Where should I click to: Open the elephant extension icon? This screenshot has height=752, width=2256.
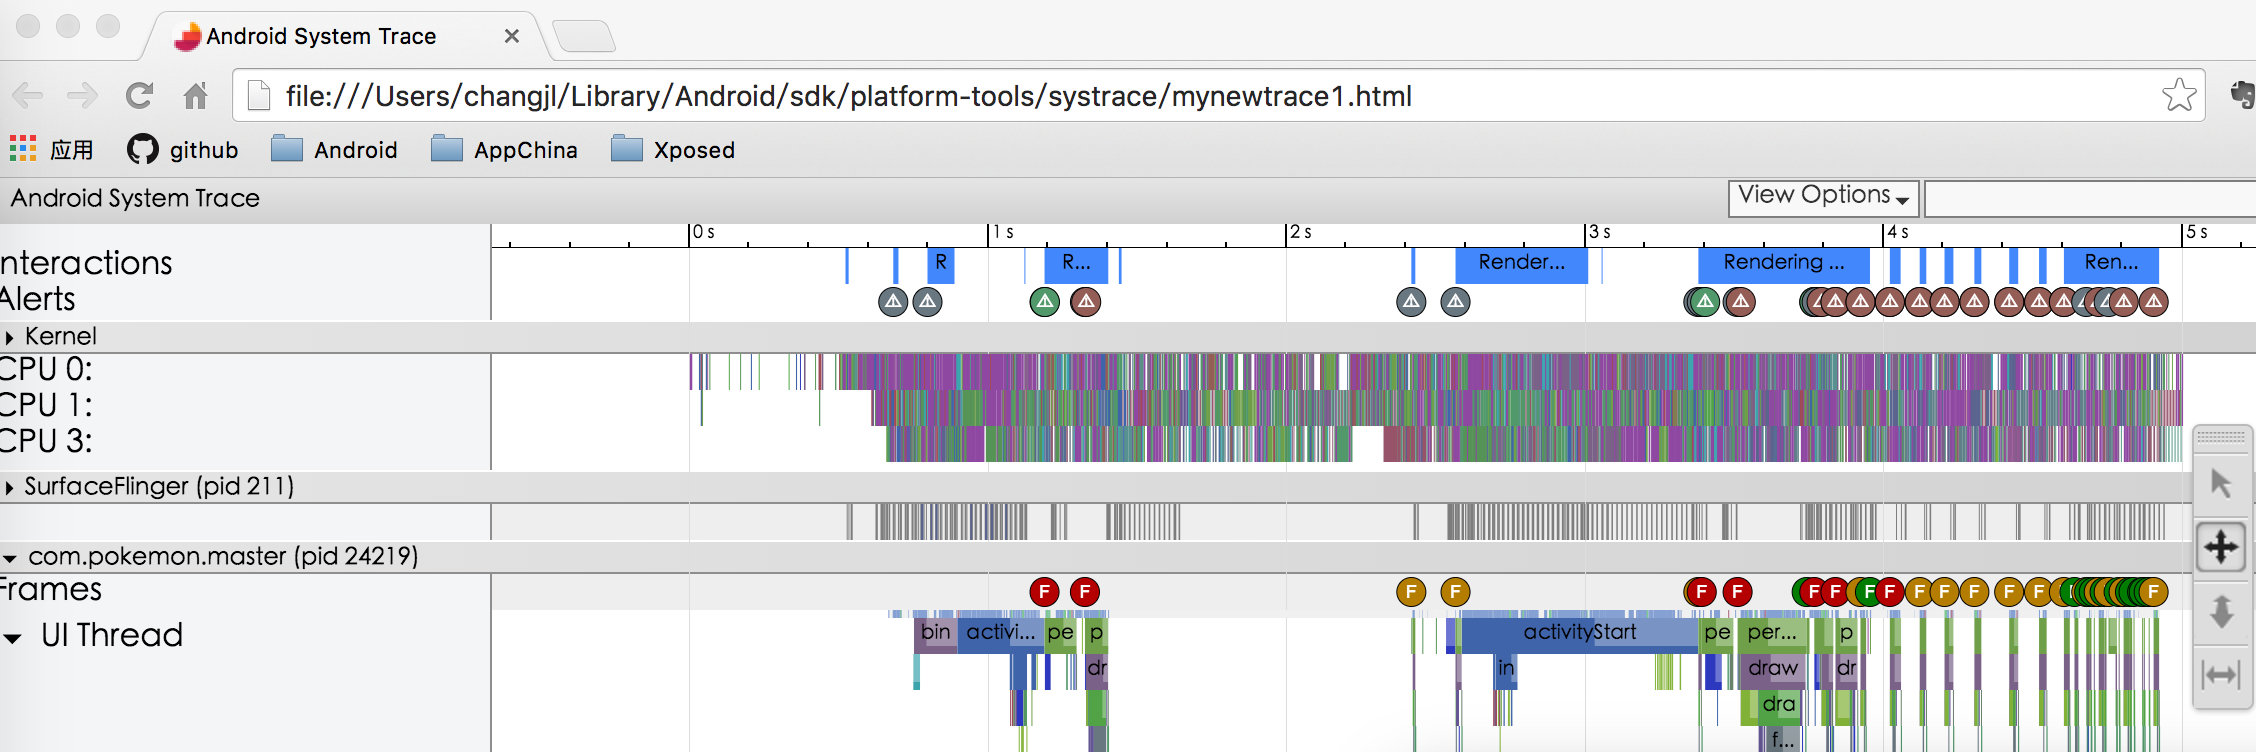(x=2243, y=95)
